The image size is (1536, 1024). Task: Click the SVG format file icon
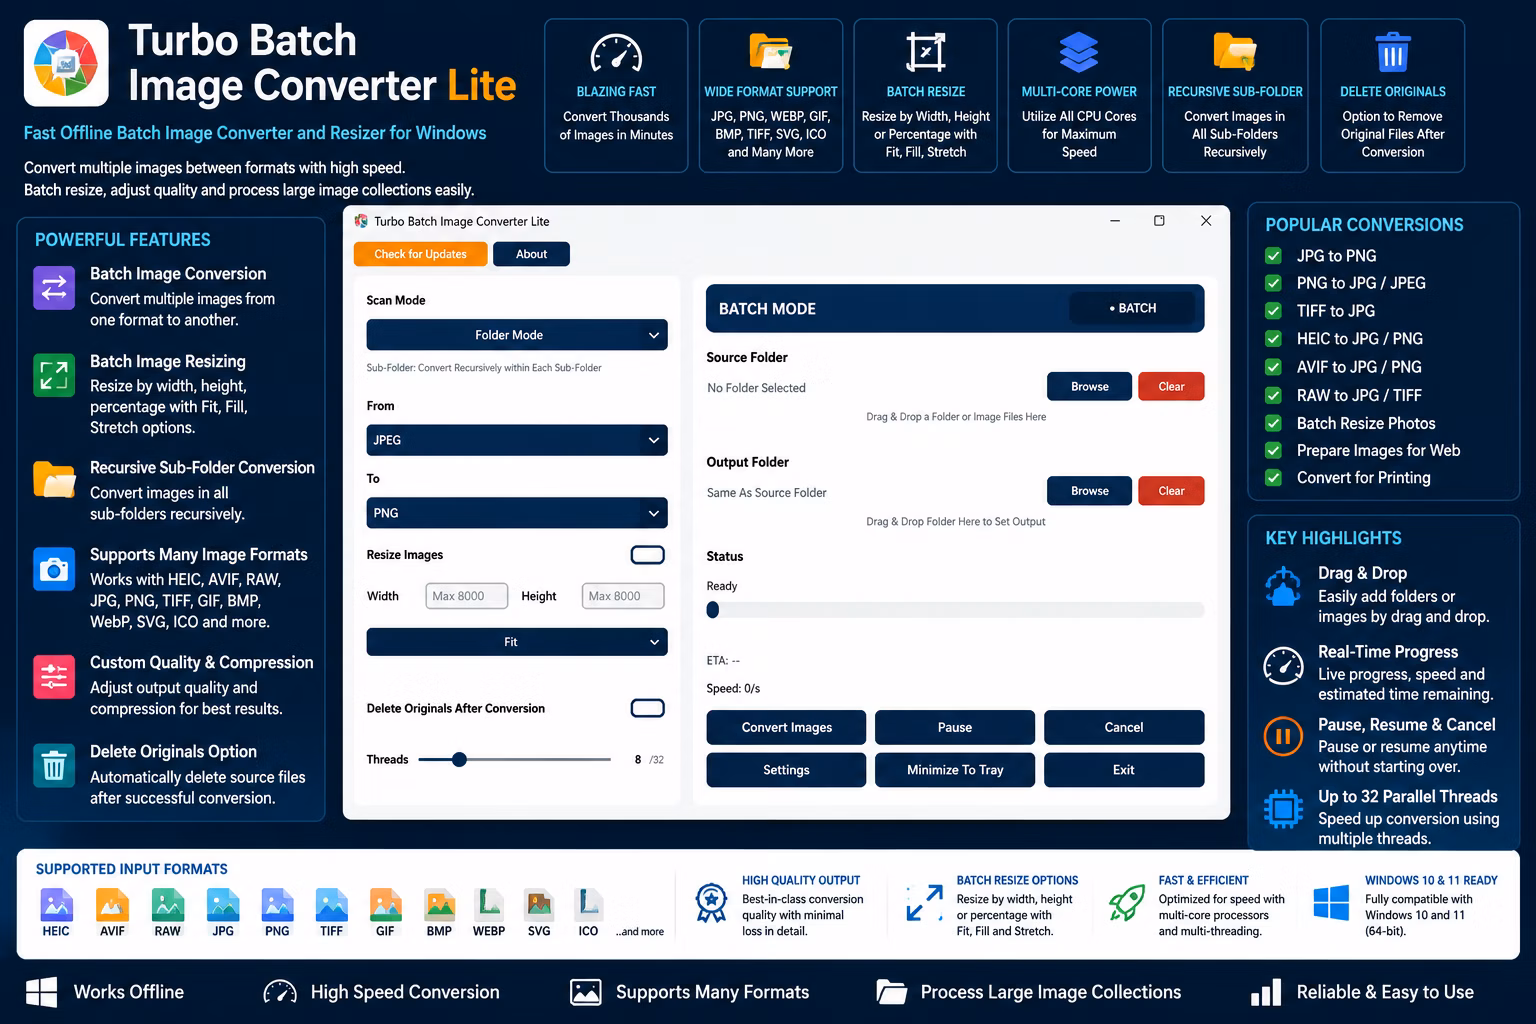[539, 904]
